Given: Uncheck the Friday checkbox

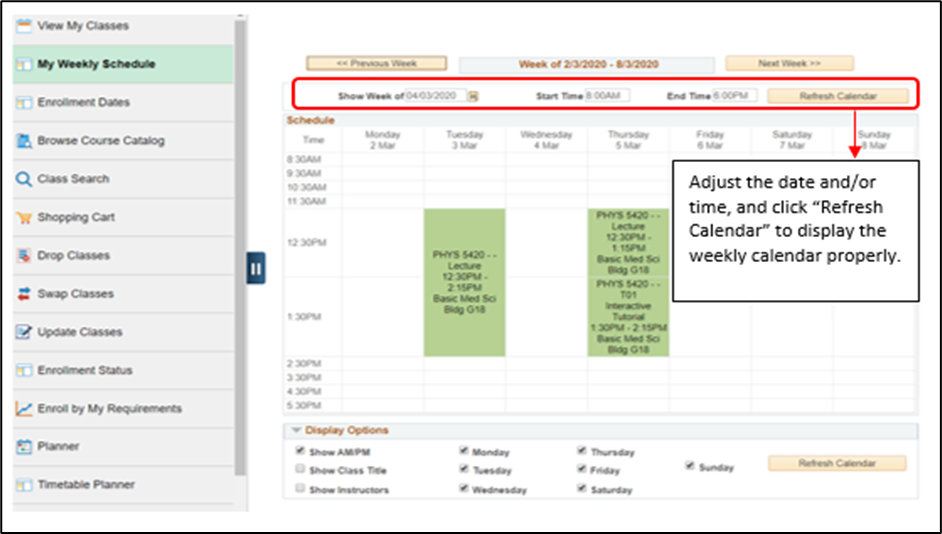Looking at the screenshot, I should pyautogui.click(x=582, y=469).
